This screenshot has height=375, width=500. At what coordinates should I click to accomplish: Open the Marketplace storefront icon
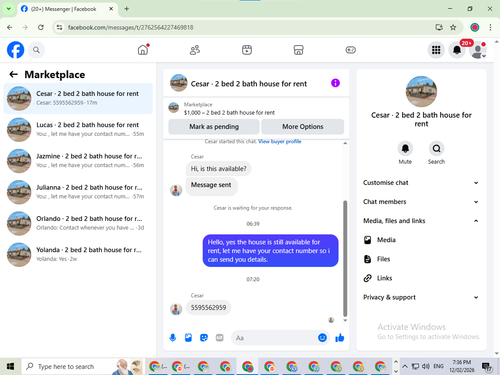tap(298, 50)
